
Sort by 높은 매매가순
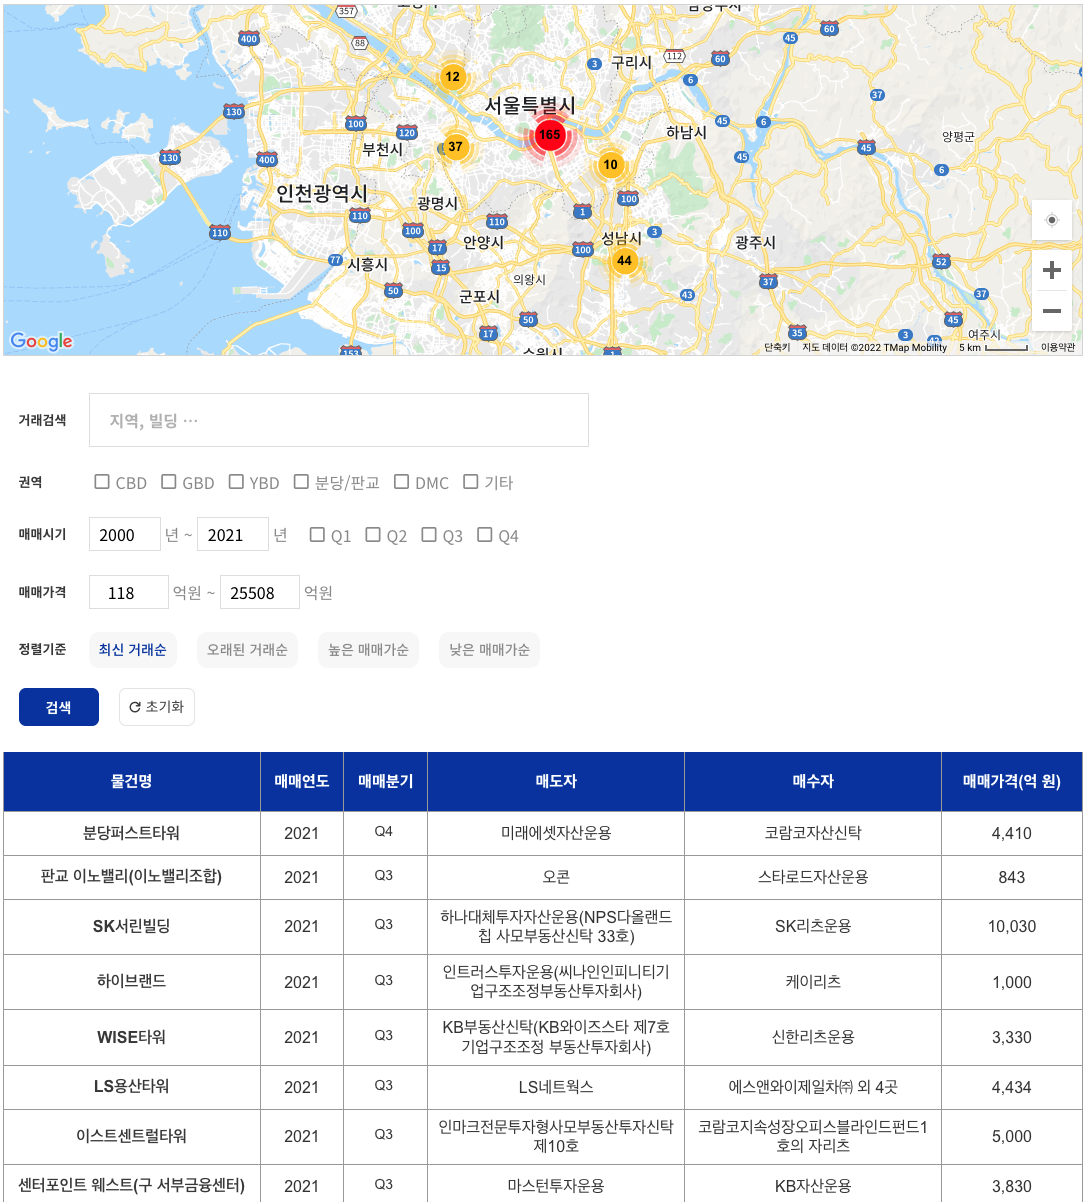(369, 650)
